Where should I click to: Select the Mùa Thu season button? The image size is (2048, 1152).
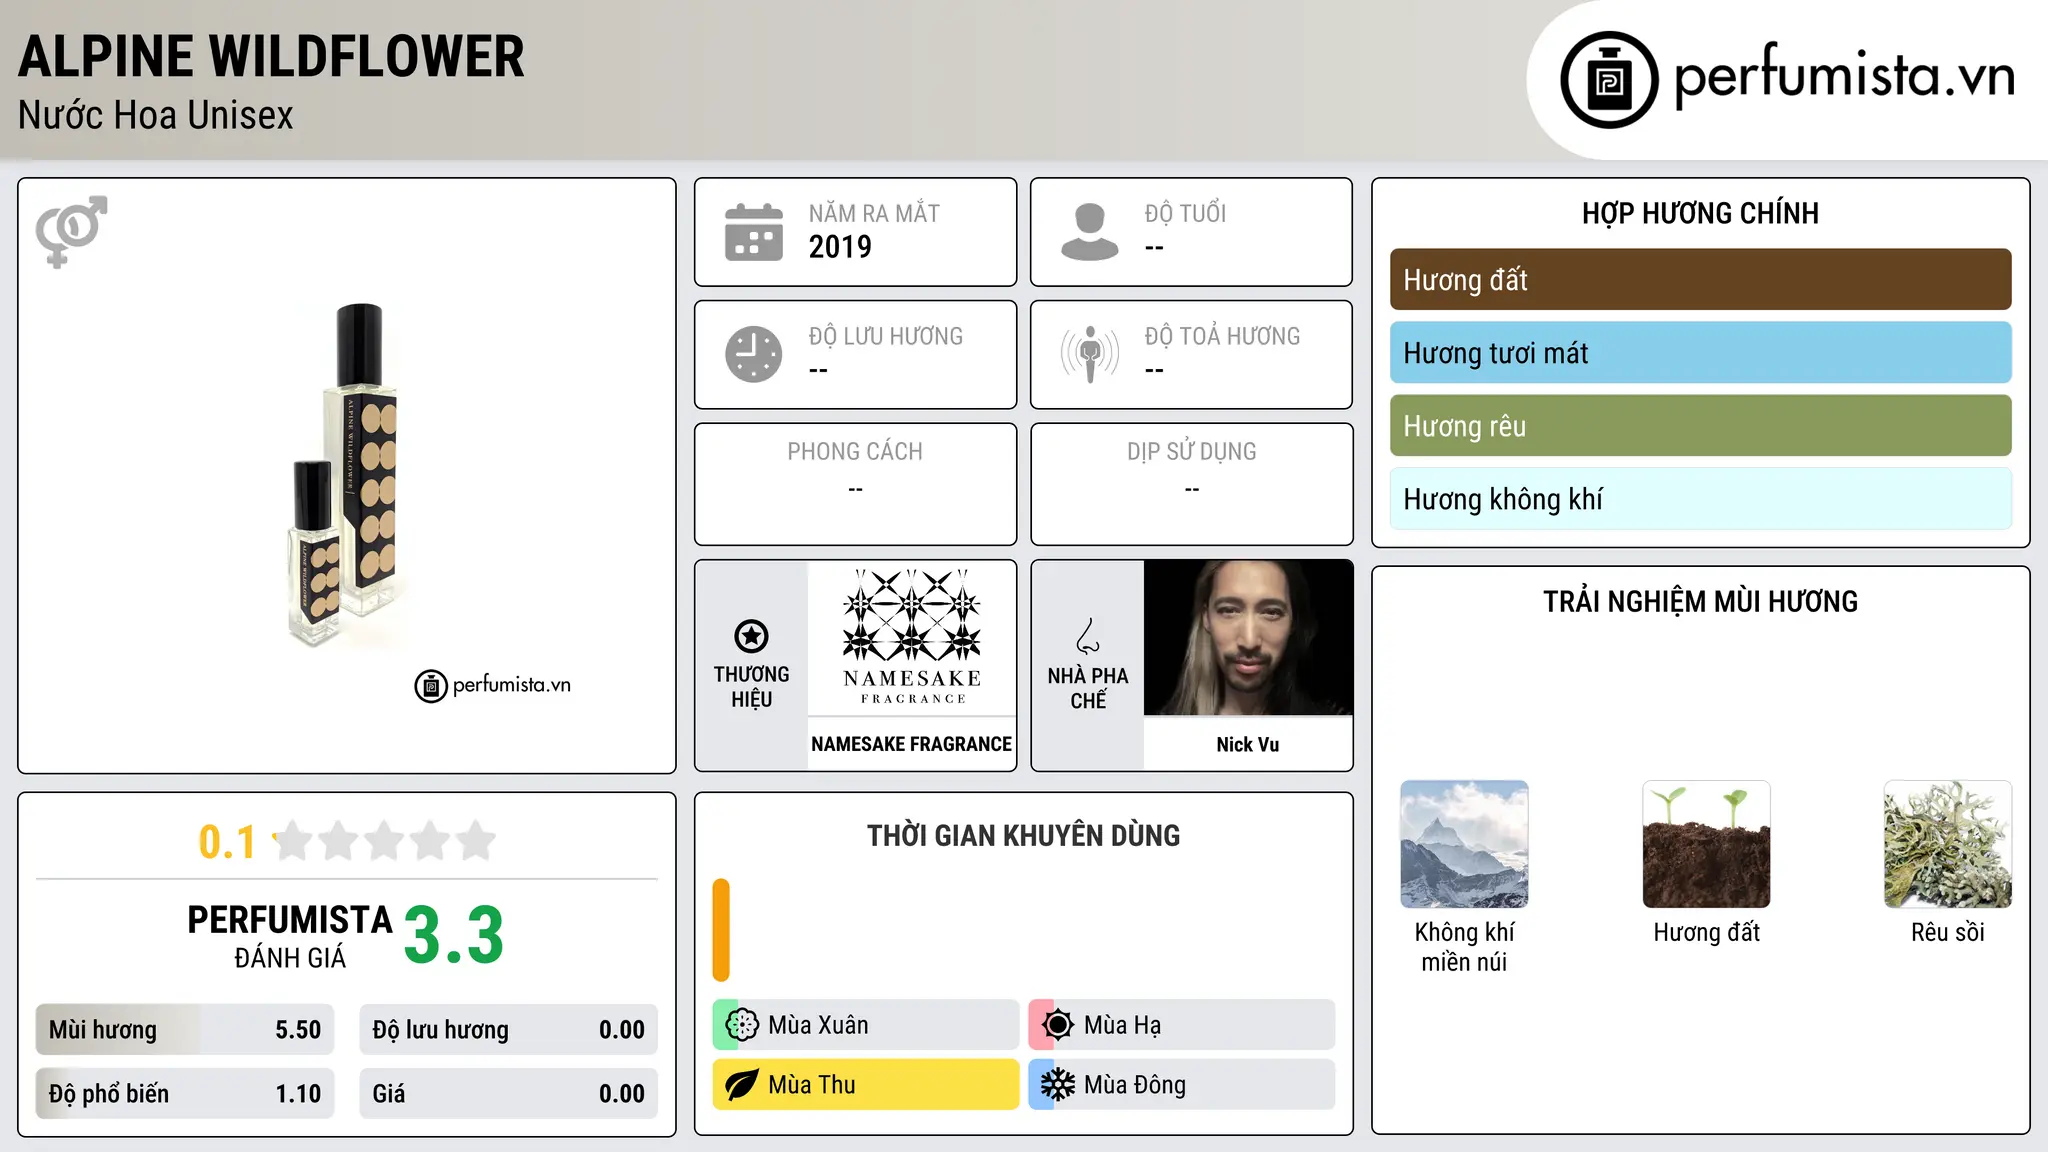(x=866, y=1085)
